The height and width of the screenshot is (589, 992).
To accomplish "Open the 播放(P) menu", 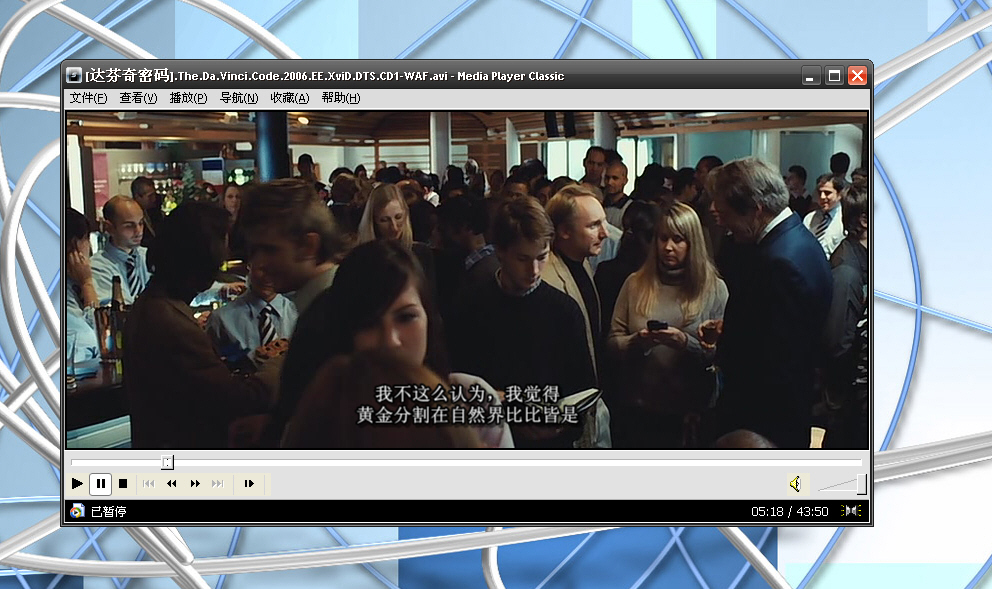I will [189, 98].
